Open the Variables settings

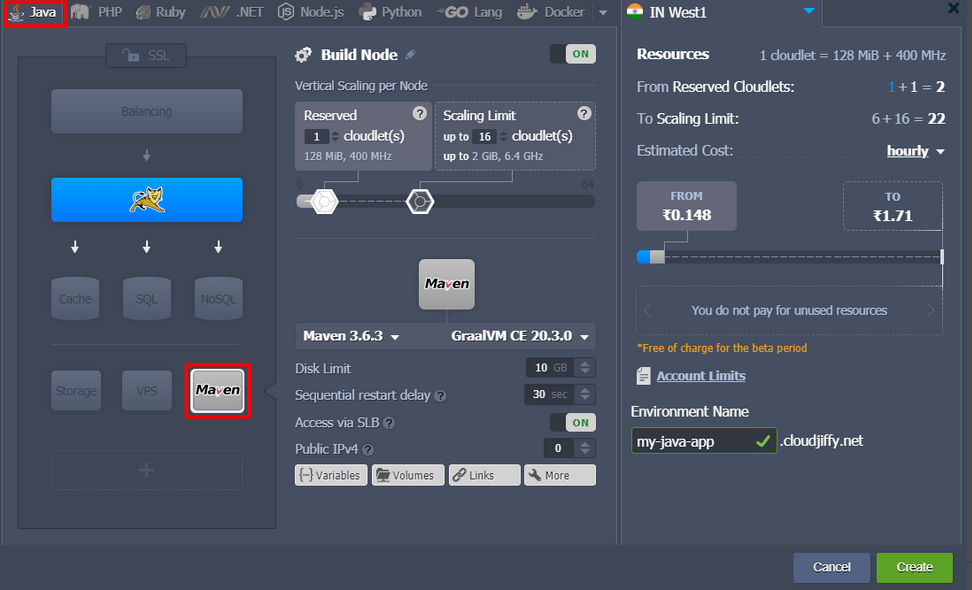point(331,475)
